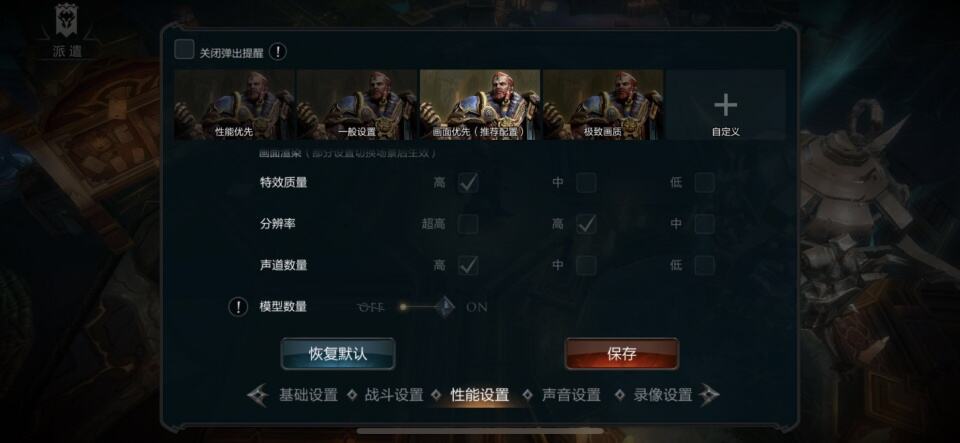Viewport: 960px width, 443px height.
Task: Open the 声音设置 tab
Action: coord(571,395)
